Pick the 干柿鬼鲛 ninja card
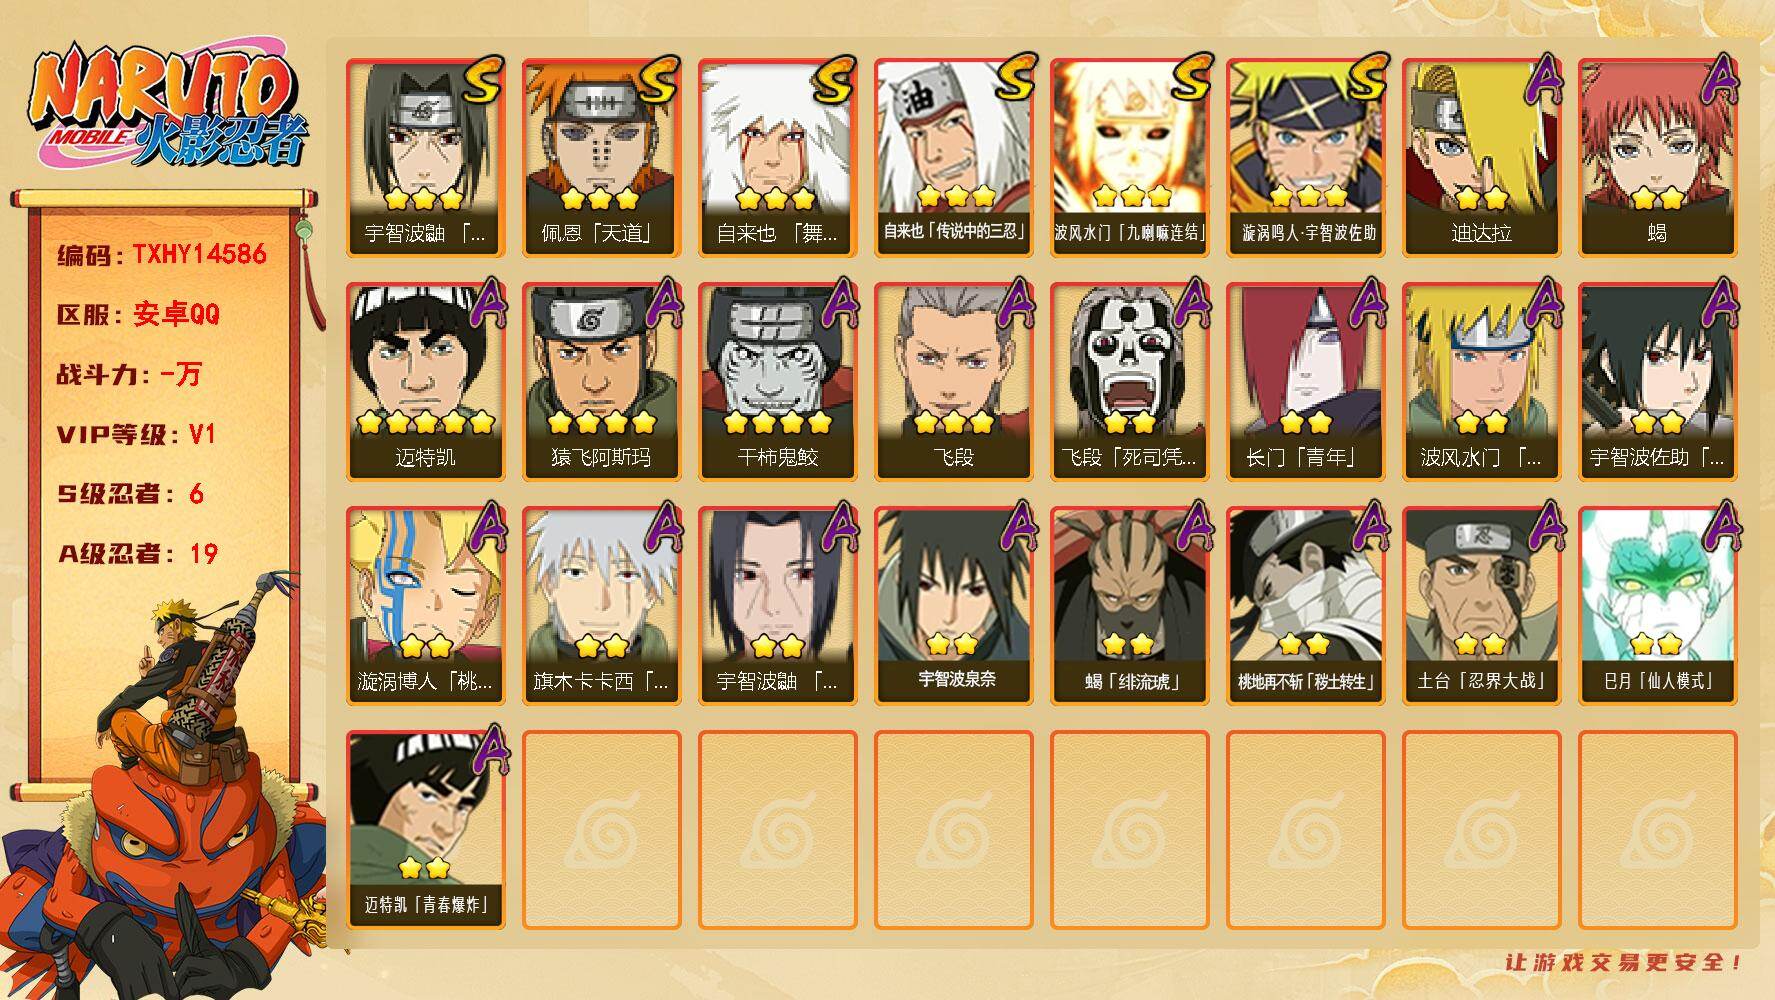 (x=777, y=382)
